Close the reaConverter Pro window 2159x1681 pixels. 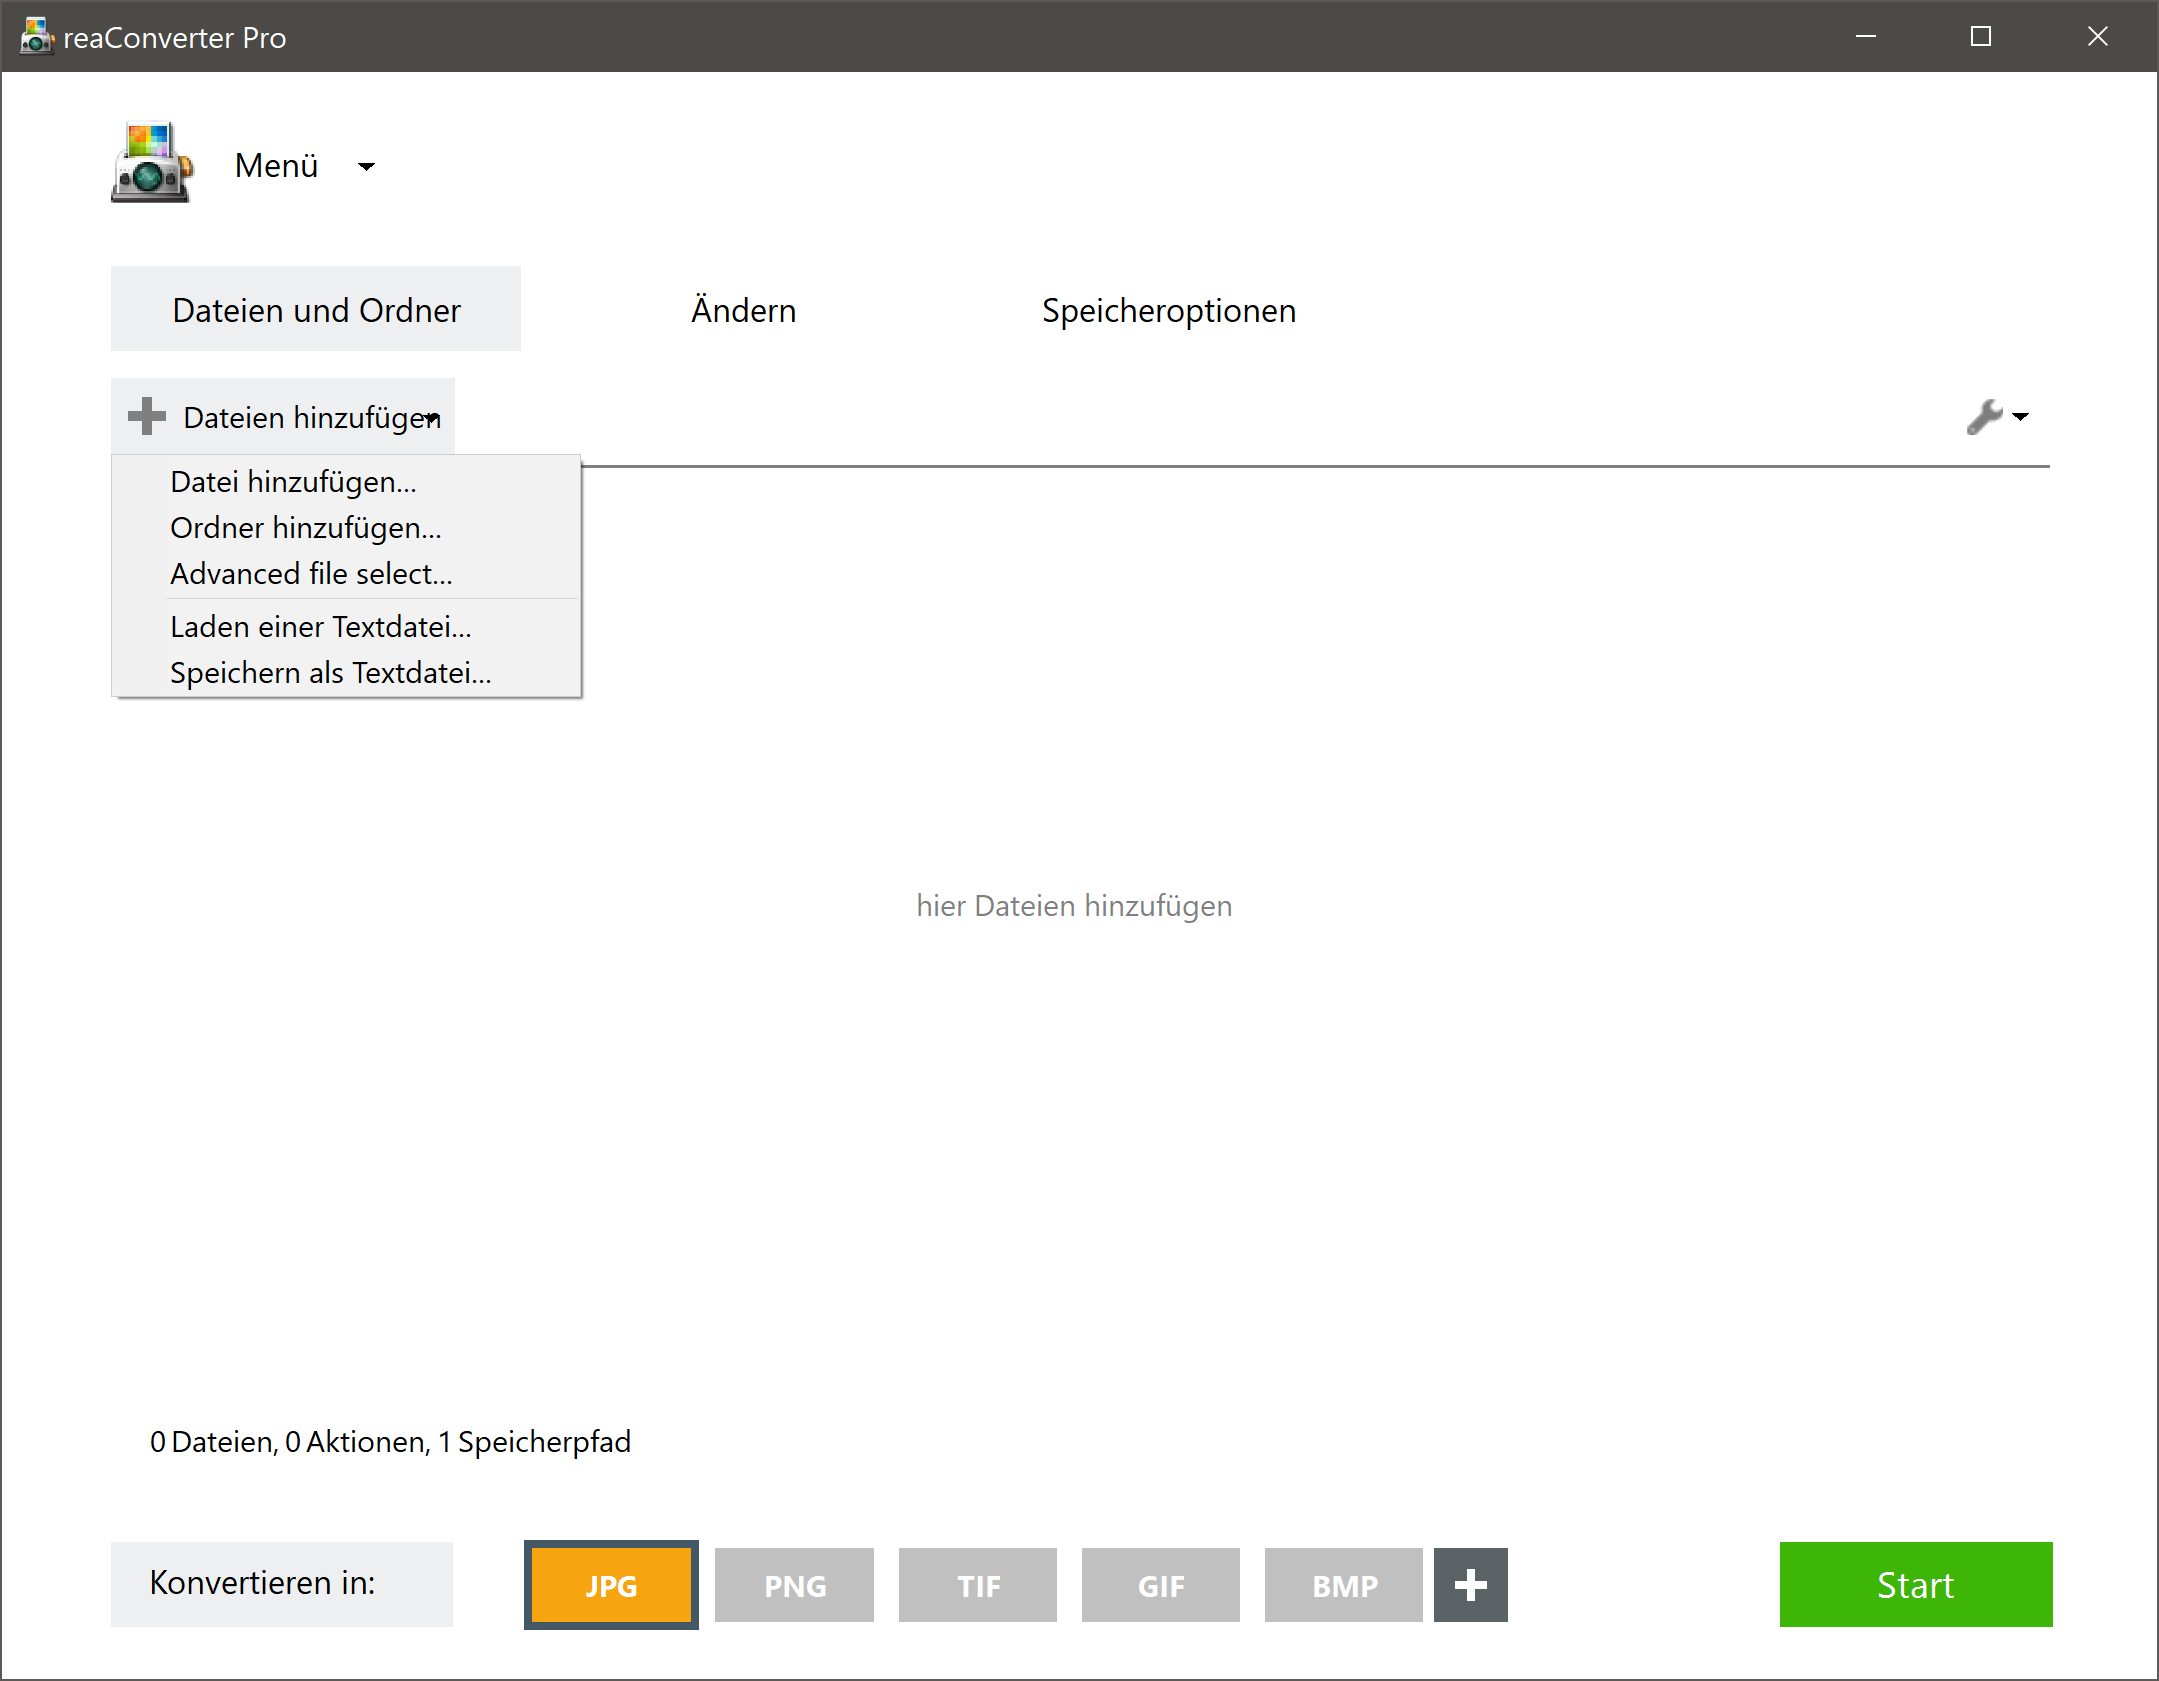click(x=2098, y=36)
